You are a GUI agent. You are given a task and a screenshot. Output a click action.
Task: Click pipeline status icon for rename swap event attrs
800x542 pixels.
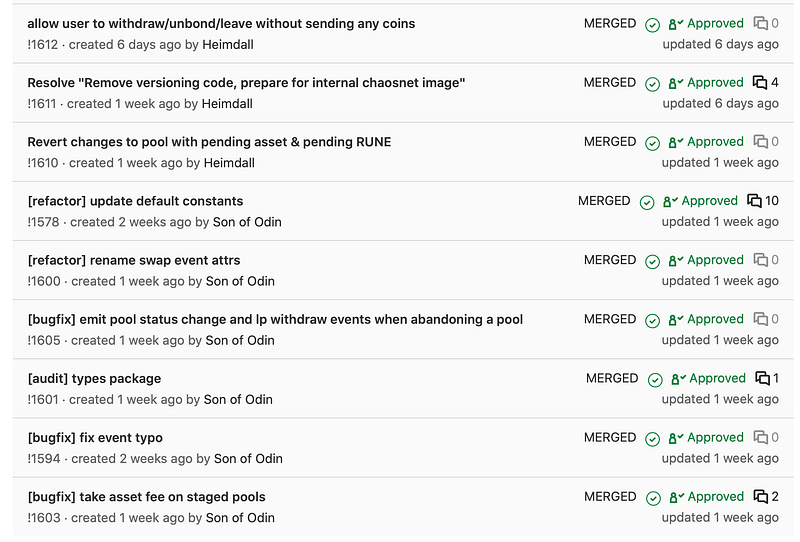coord(652,261)
